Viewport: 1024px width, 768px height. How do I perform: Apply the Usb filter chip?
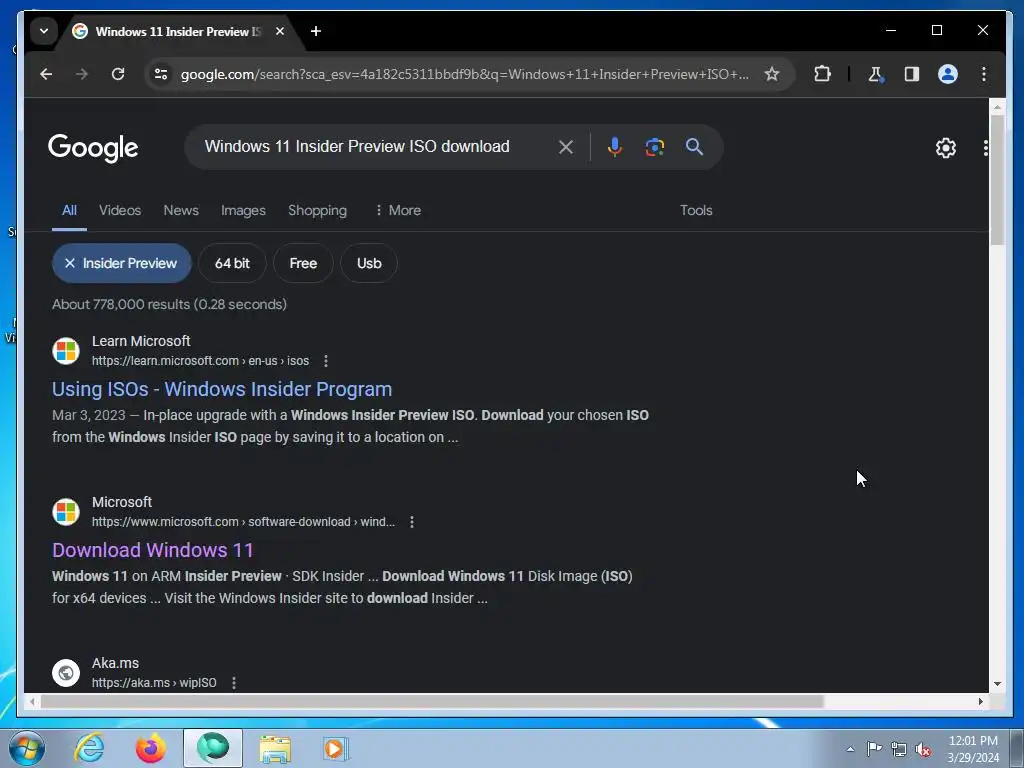369,263
